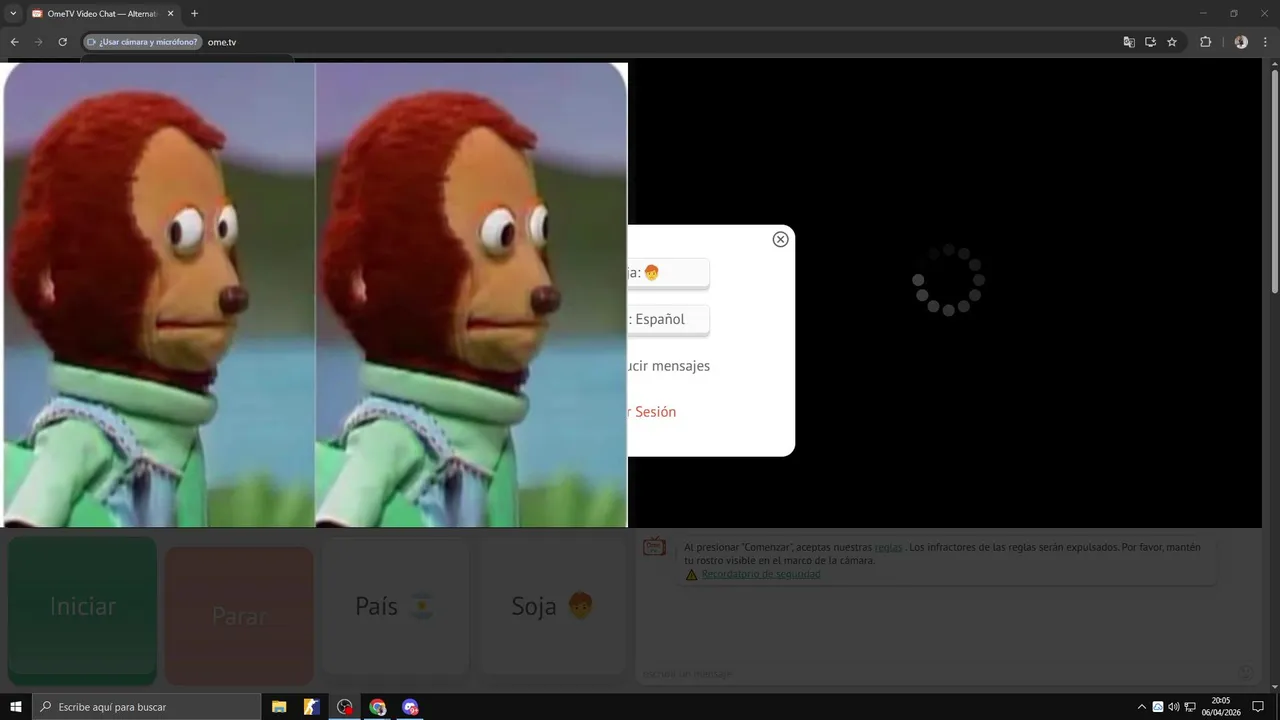The height and width of the screenshot is (720, 1280).
Task: Open the Español language selector
Action: [x=668, y=320]
